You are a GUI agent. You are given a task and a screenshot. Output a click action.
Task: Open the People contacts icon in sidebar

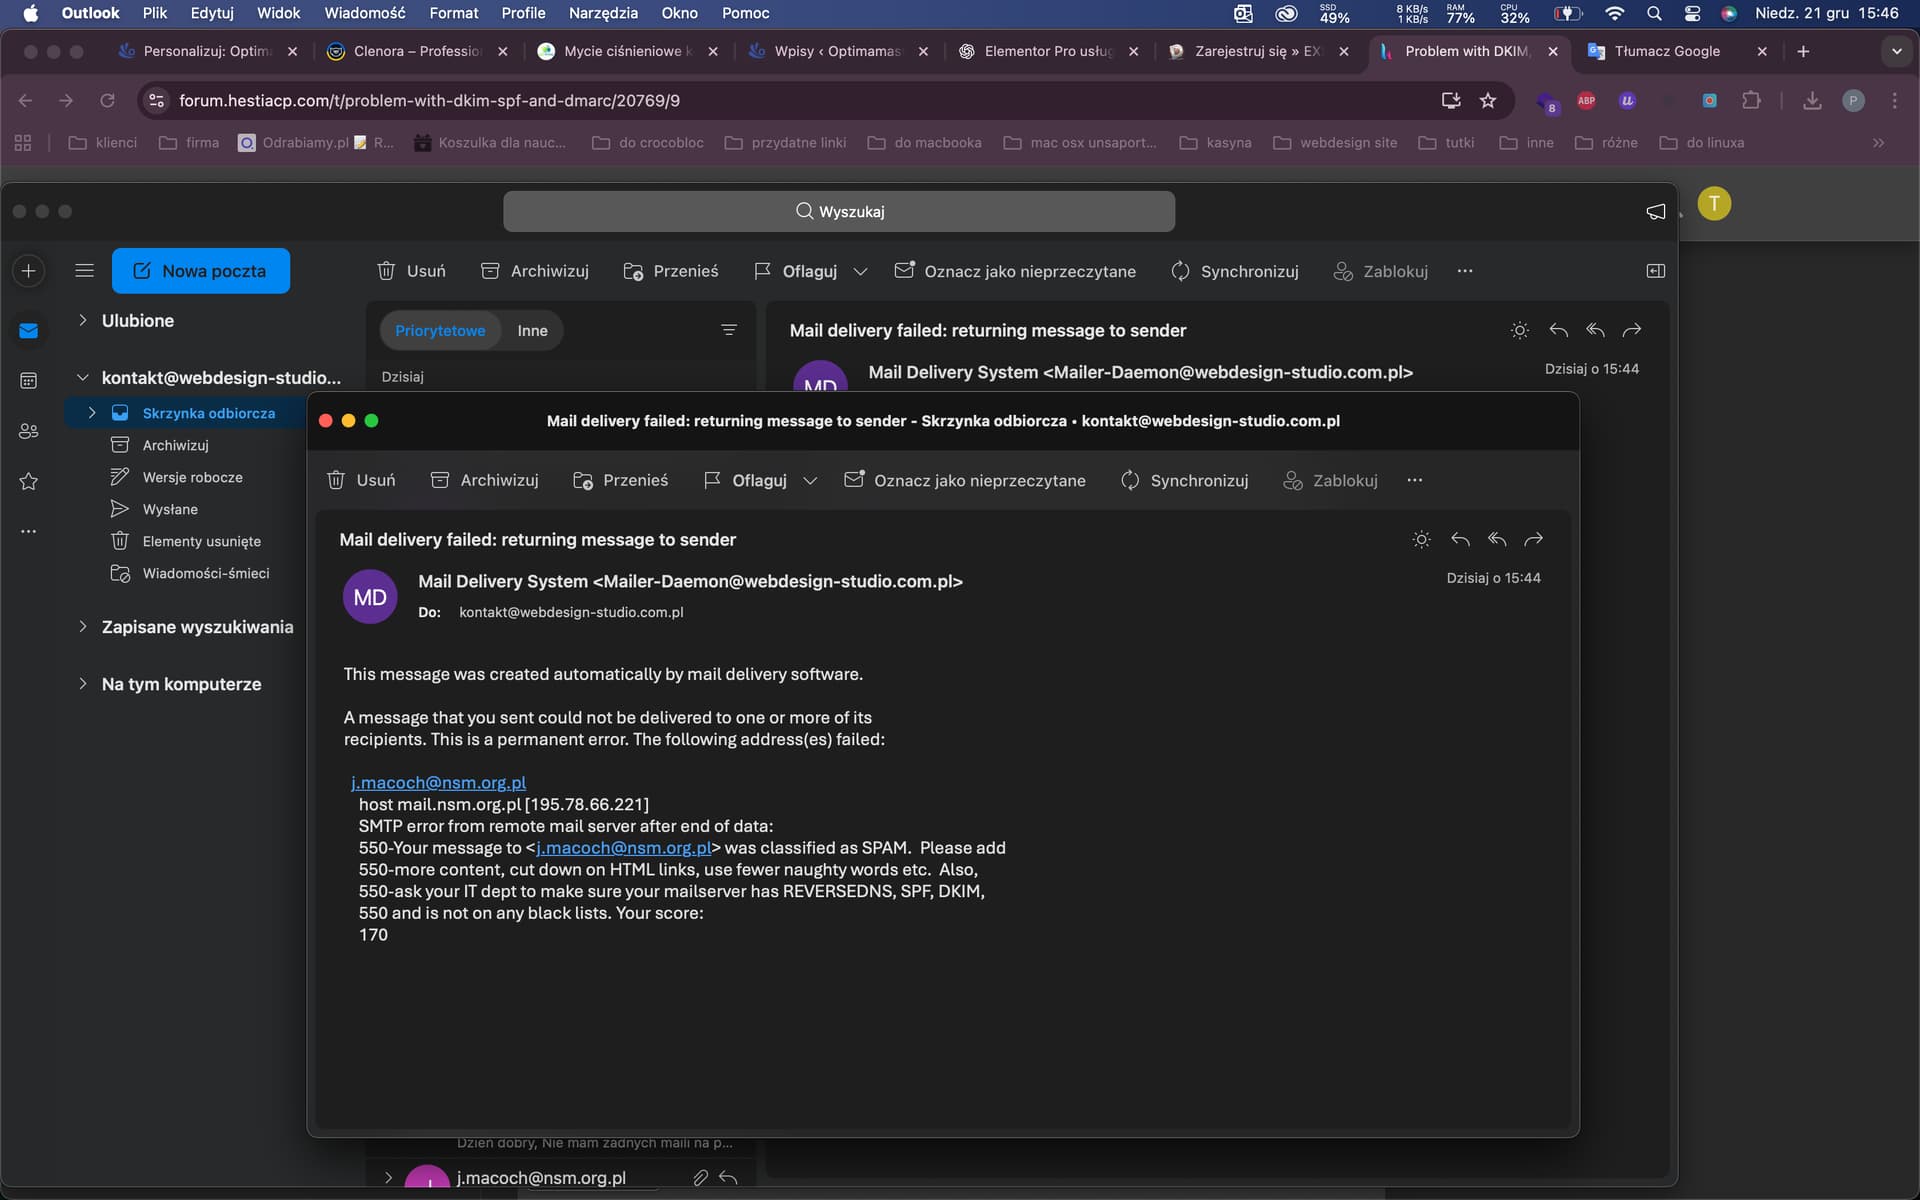(28, 431)
